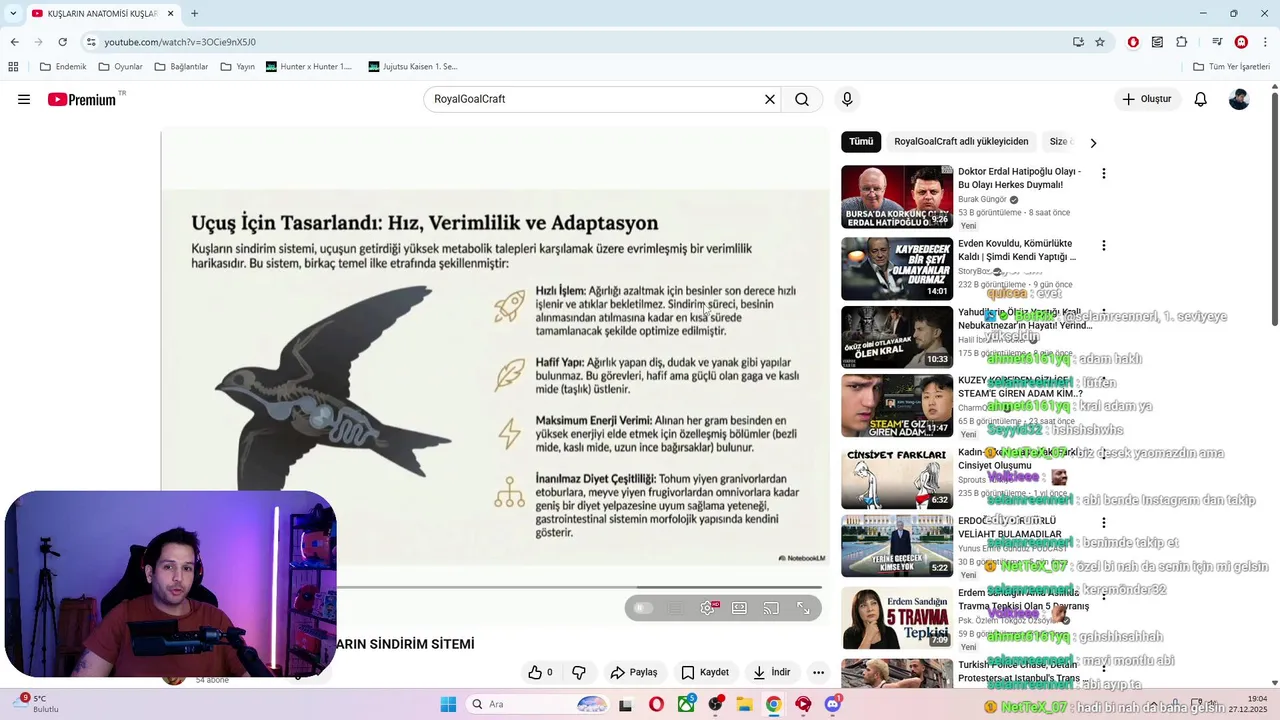Open Endemik bookmark folder

coord(63,67)
